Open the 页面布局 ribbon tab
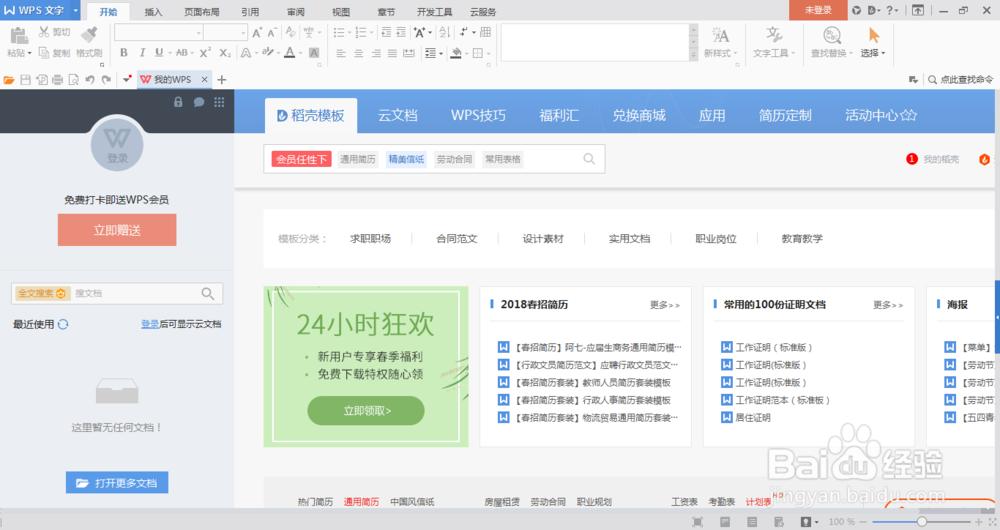 click(202, 11)
